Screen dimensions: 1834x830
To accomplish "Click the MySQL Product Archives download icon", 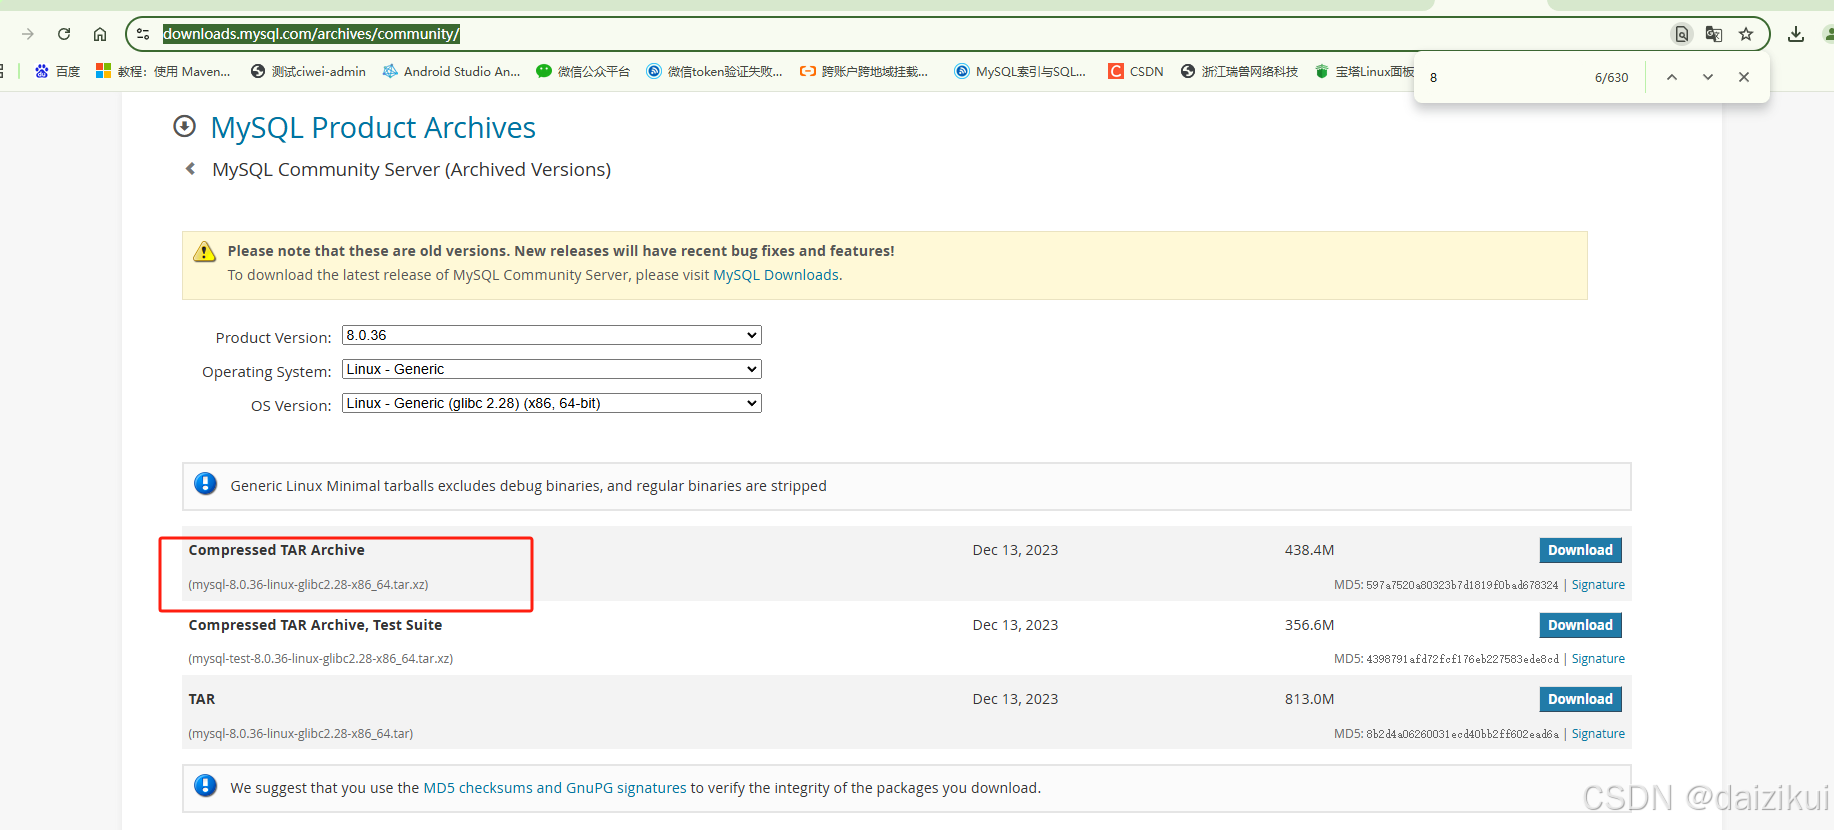I will click(x=184, y=126).
